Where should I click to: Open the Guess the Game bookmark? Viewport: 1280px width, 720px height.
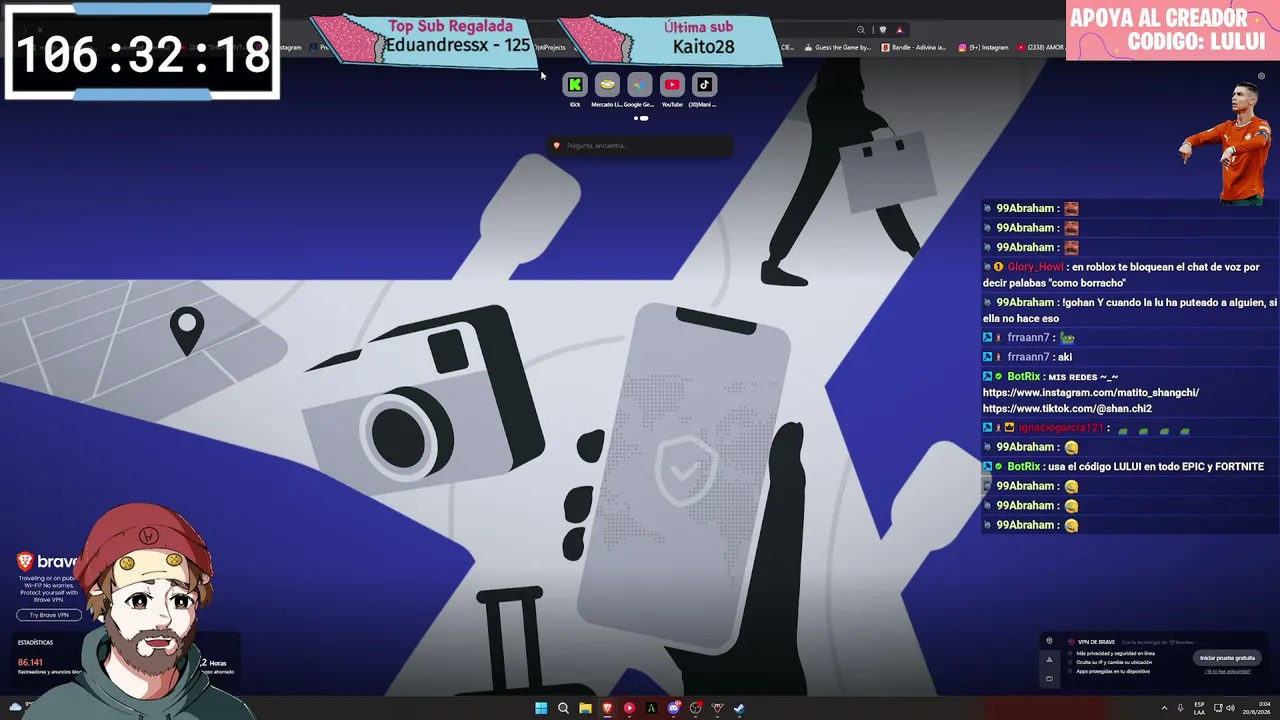click(838, 47)
